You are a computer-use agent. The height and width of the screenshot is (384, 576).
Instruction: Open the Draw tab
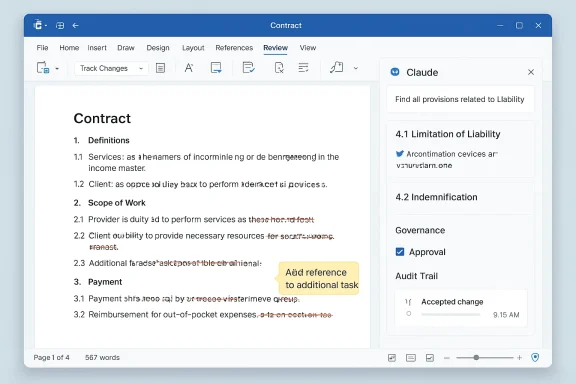(126, 48)
